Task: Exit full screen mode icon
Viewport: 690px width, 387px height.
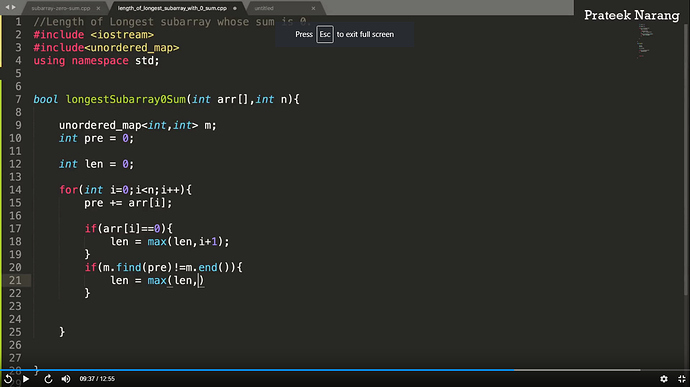Action: [682, 379]
